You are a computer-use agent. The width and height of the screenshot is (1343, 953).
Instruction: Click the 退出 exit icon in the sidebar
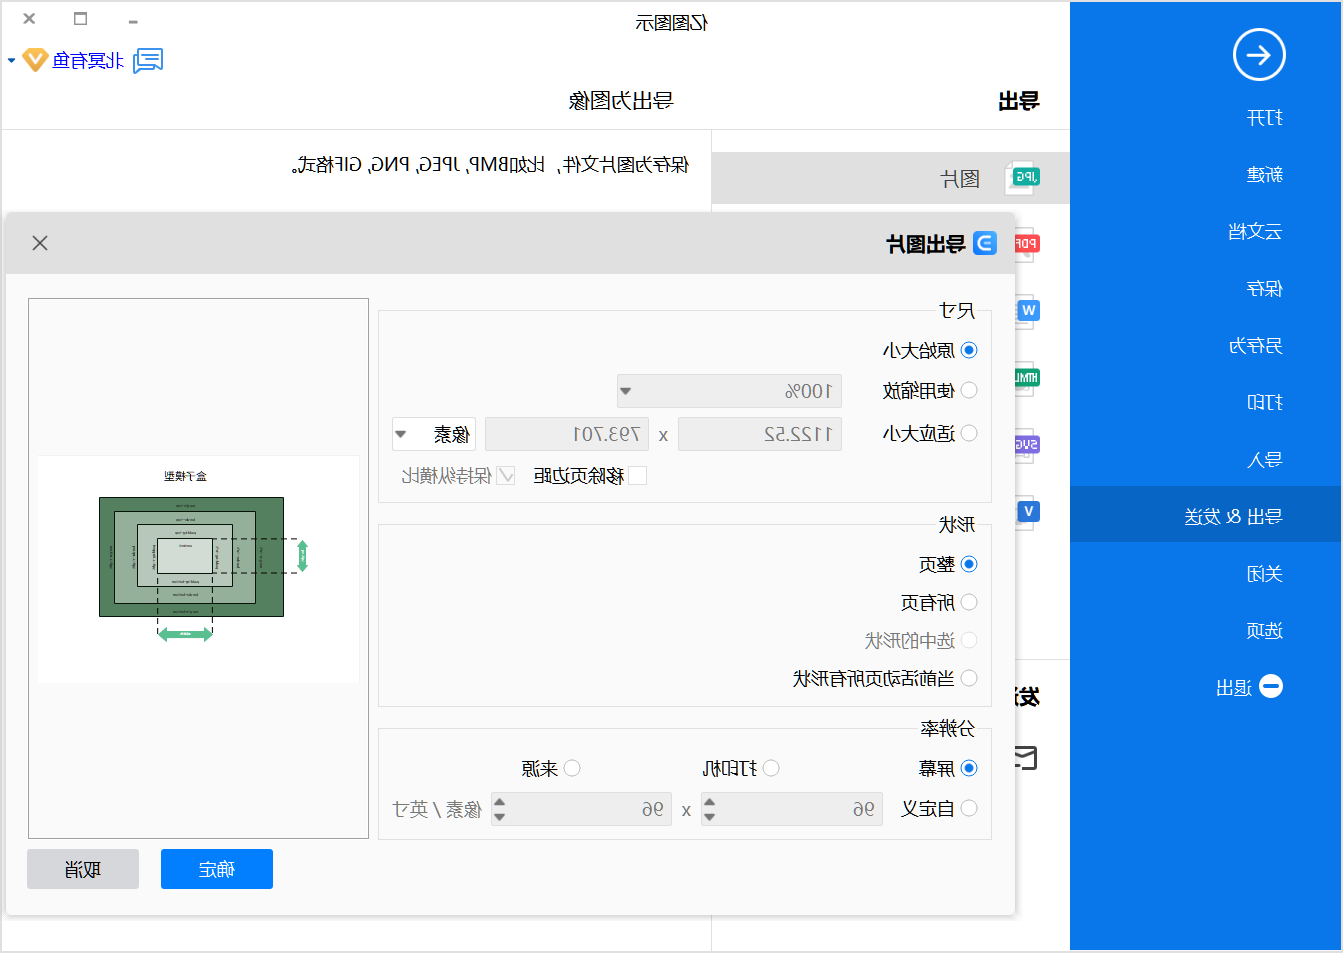pyautogui.click(x=1271, y=687)
